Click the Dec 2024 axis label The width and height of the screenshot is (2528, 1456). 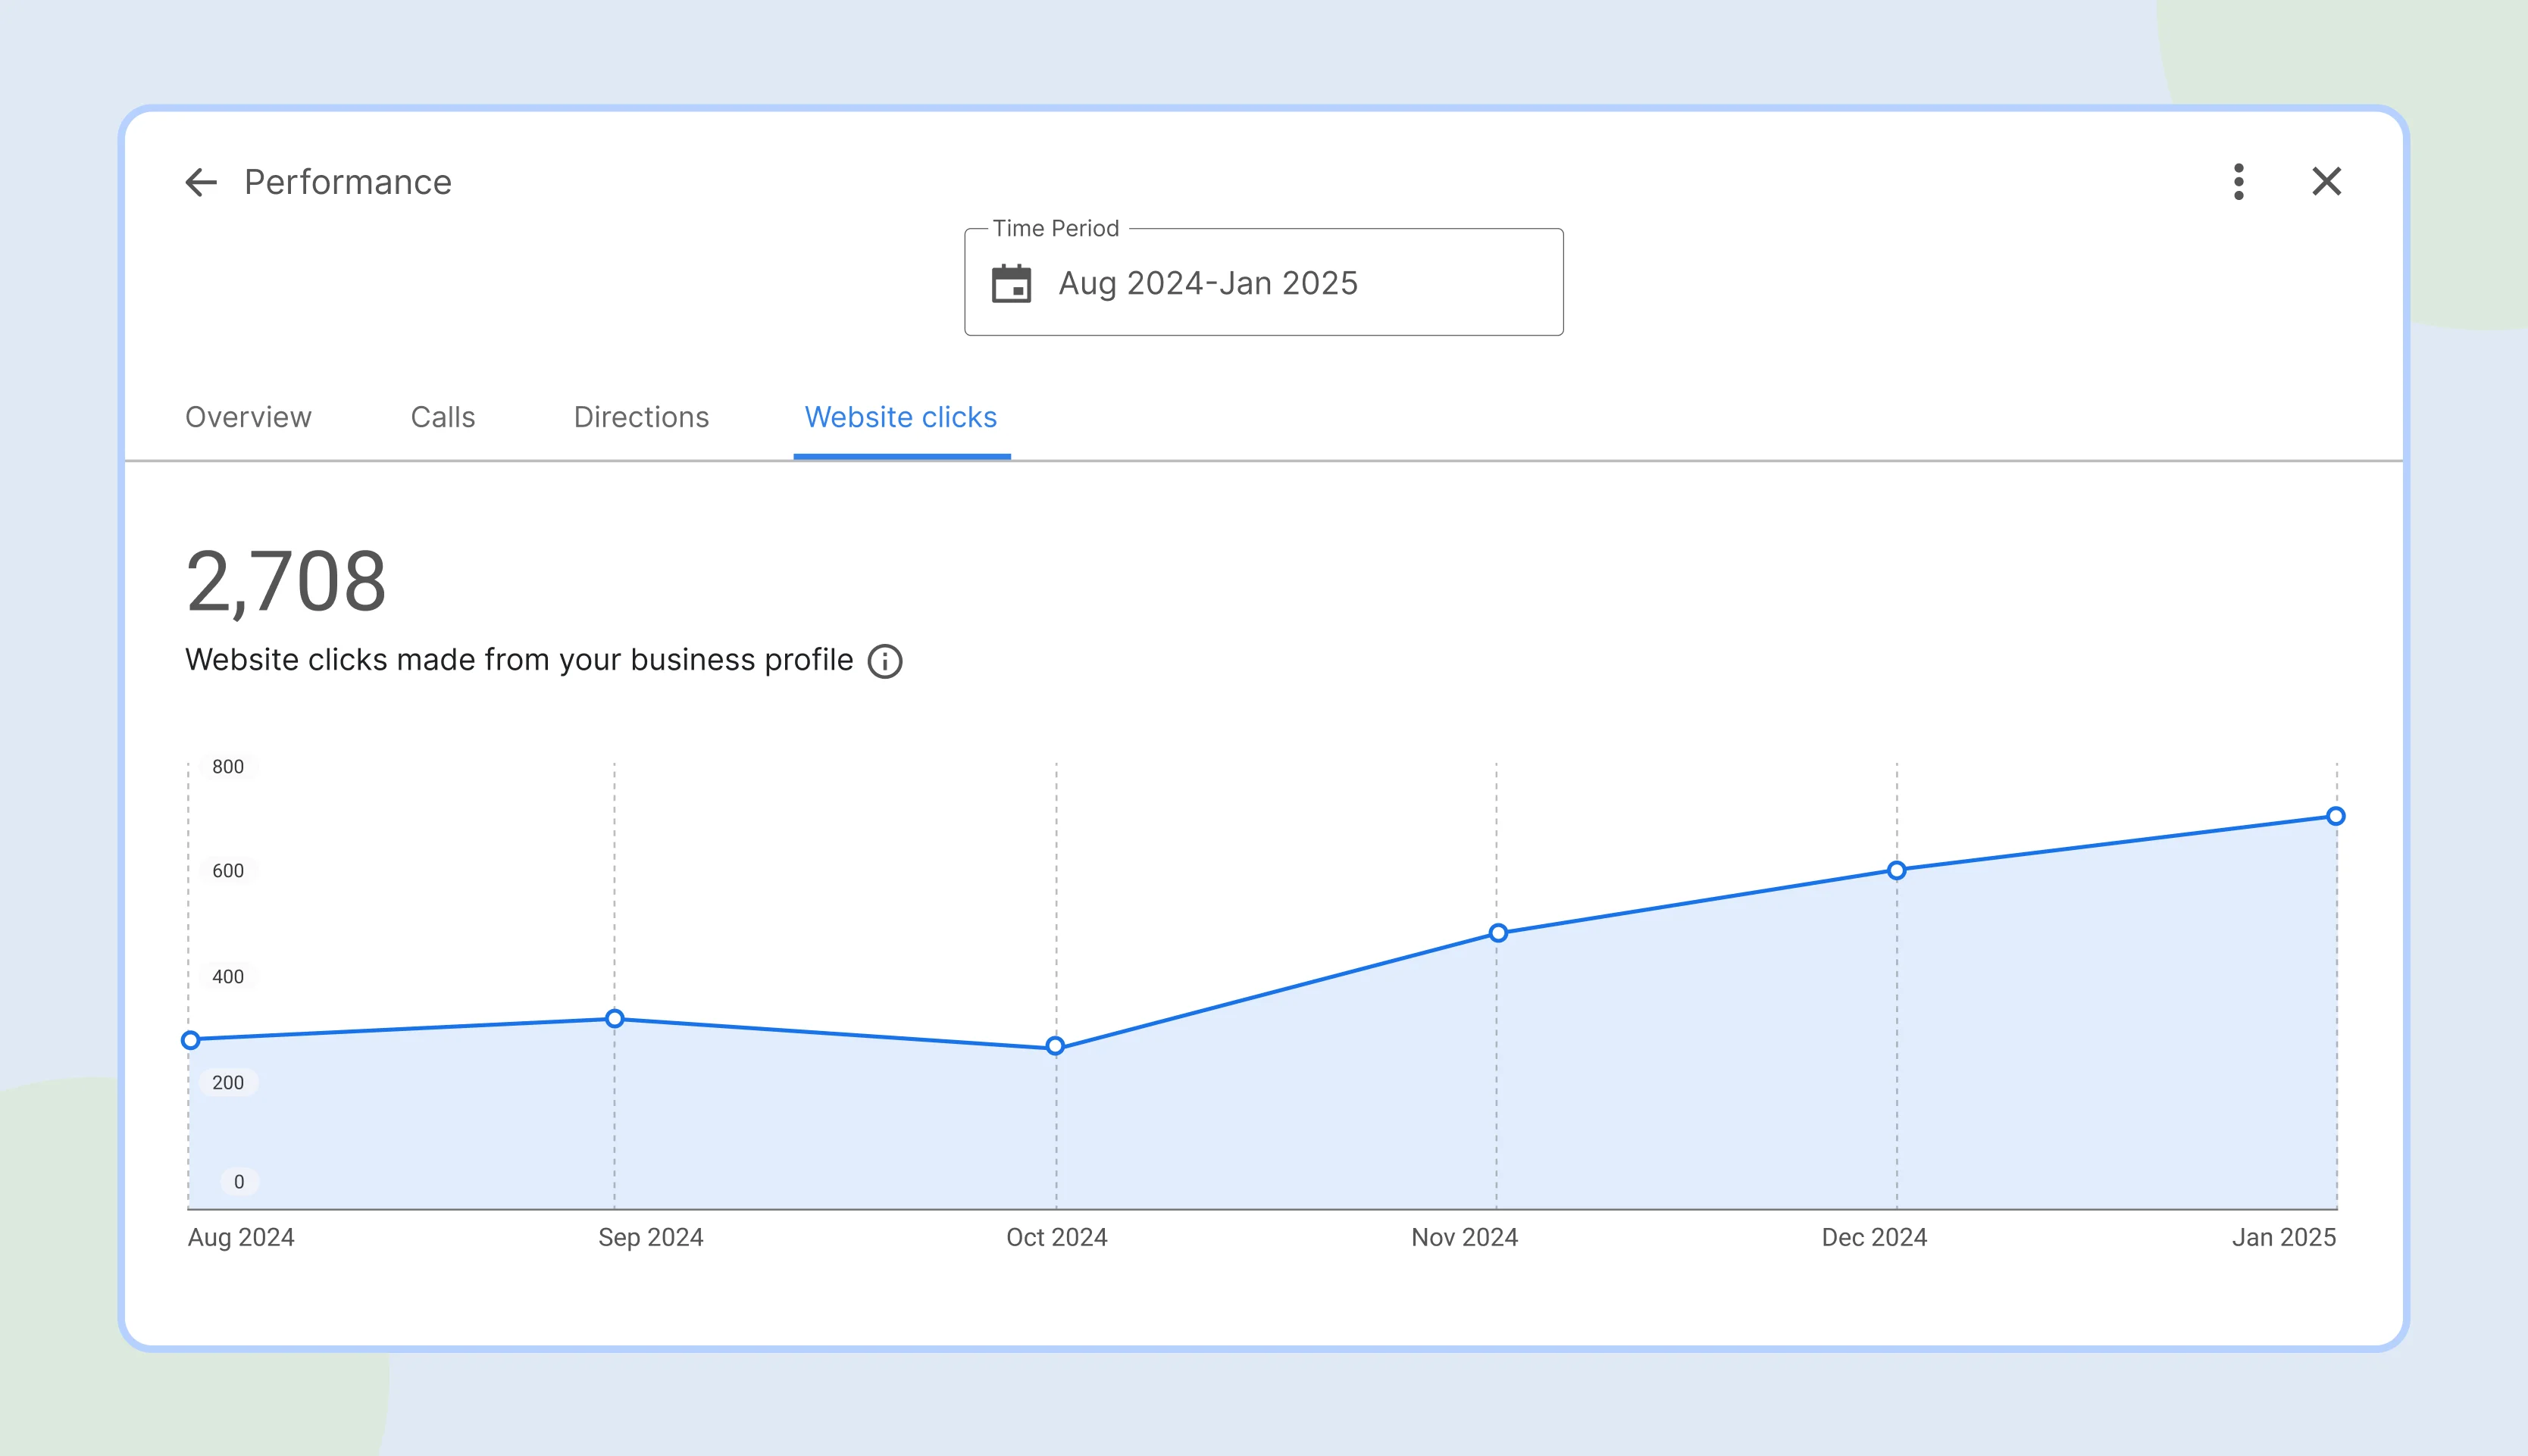[1874, 1237]
